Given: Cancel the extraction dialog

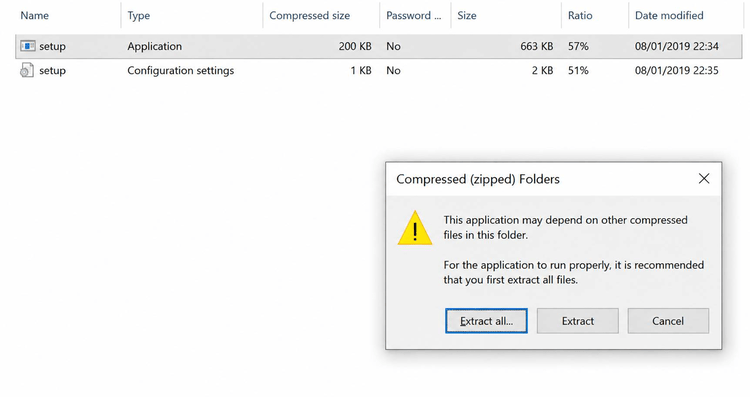Looking at the screenshot, I should [x=668, y=321].
